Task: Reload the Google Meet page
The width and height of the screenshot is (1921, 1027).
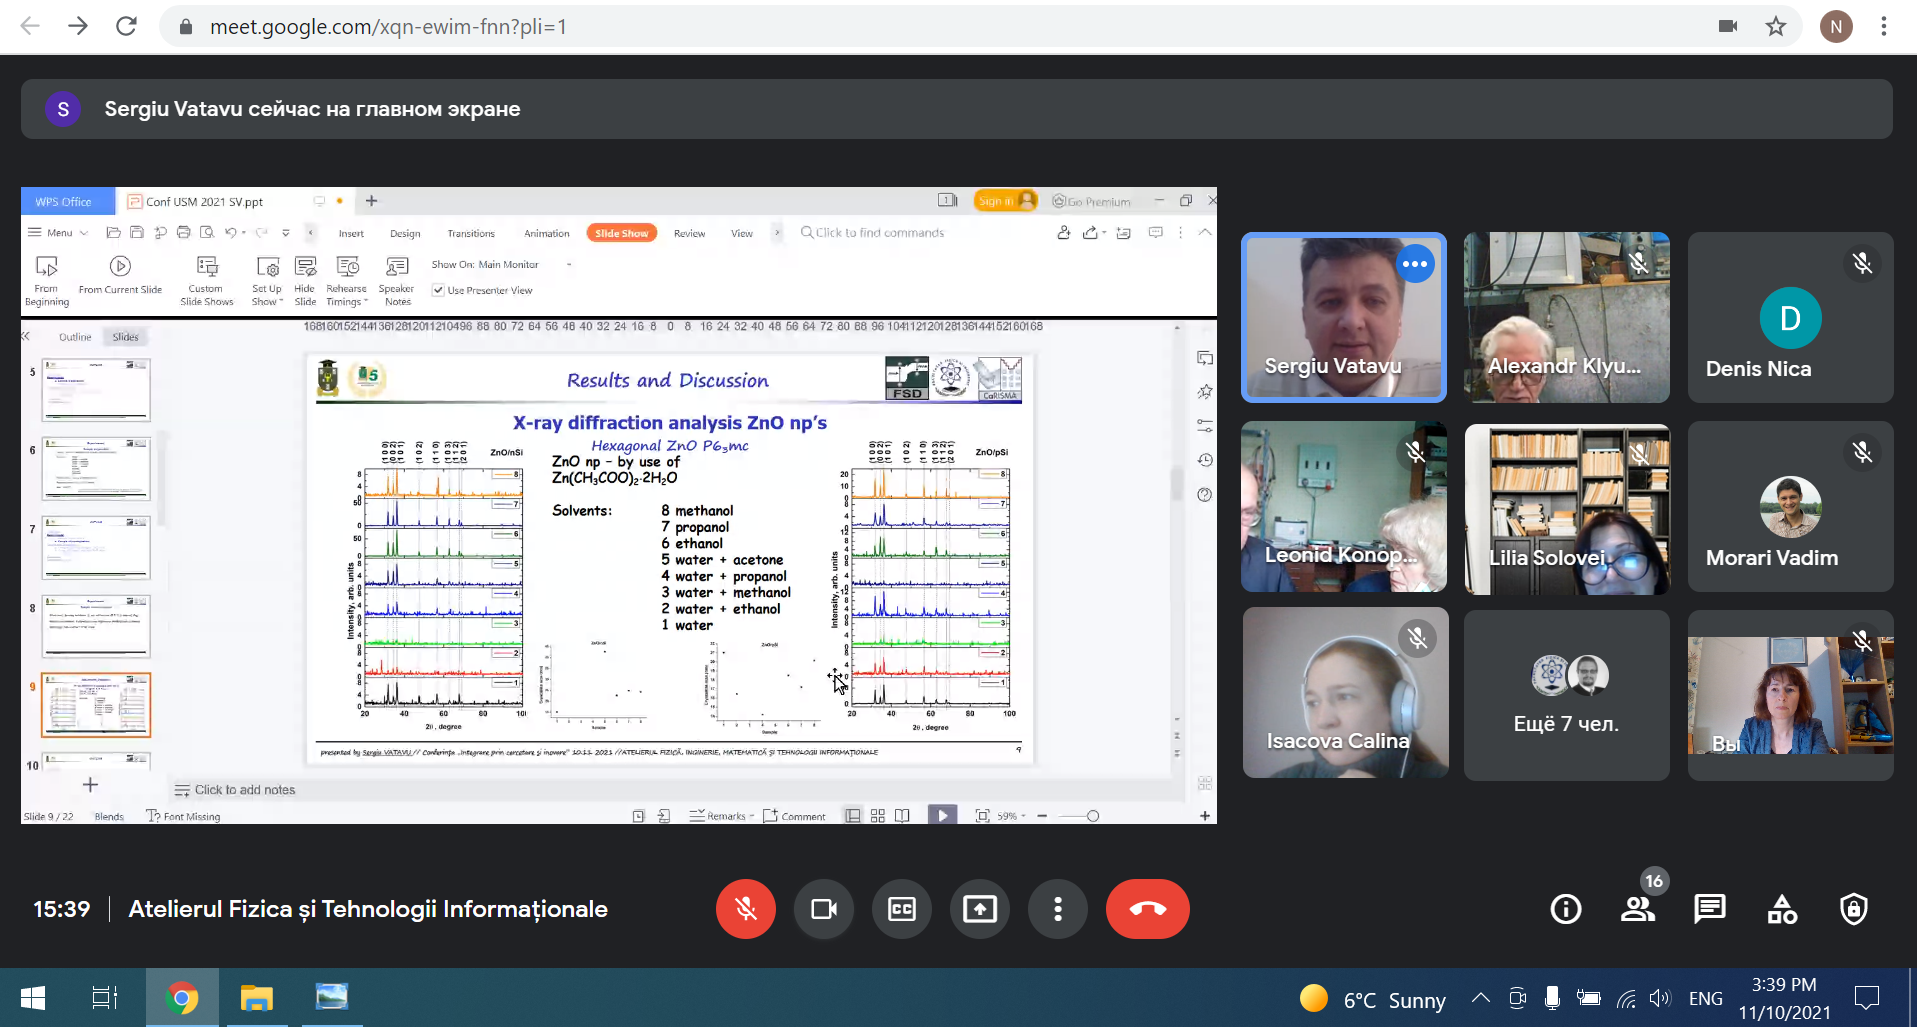Action: point(126,27)
